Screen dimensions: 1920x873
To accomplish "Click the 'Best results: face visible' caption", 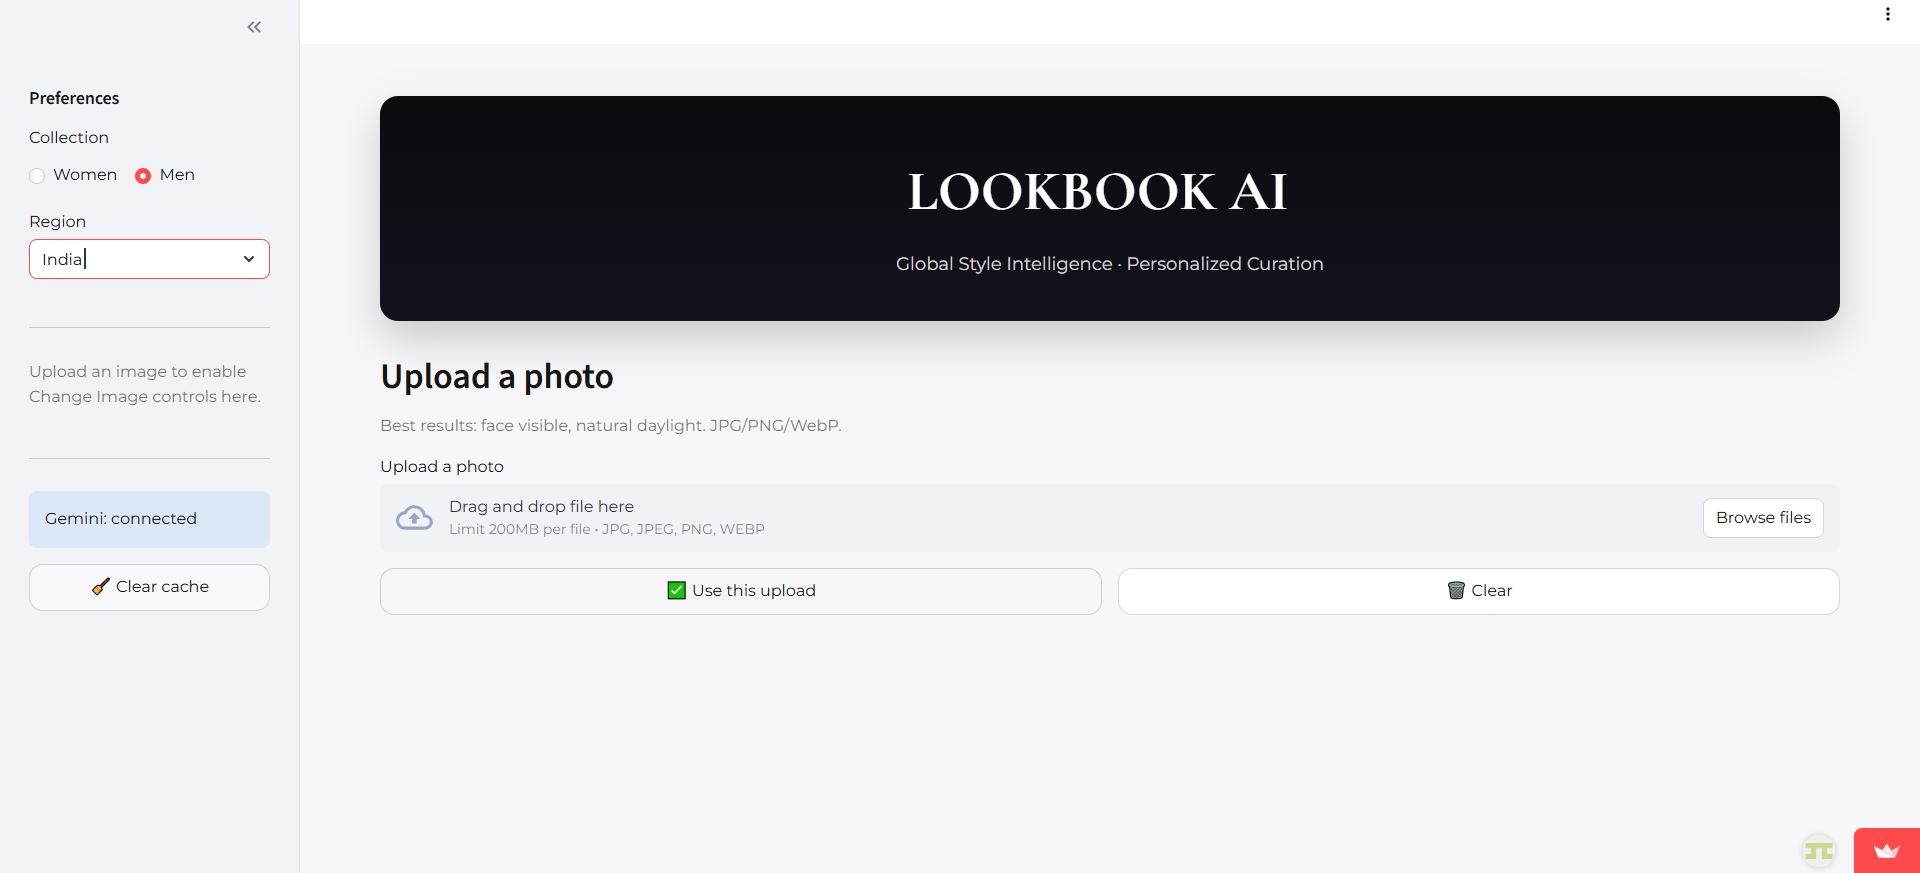I will [610, 425].
